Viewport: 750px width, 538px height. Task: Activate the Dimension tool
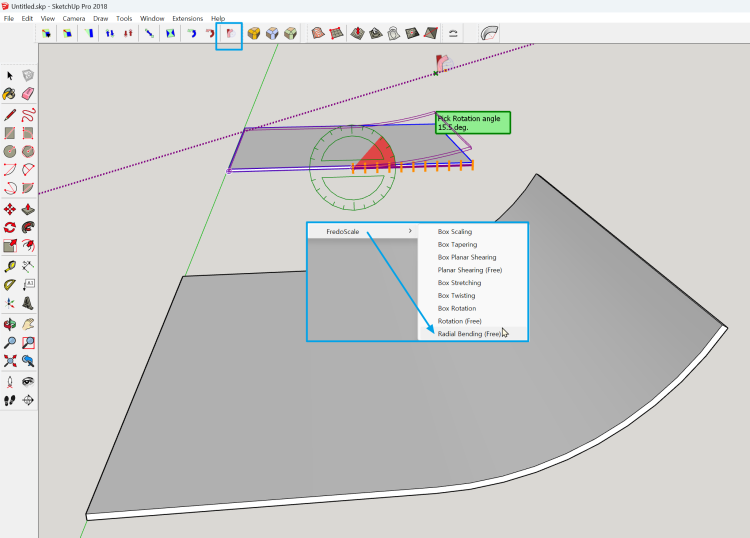pos(28,266)
